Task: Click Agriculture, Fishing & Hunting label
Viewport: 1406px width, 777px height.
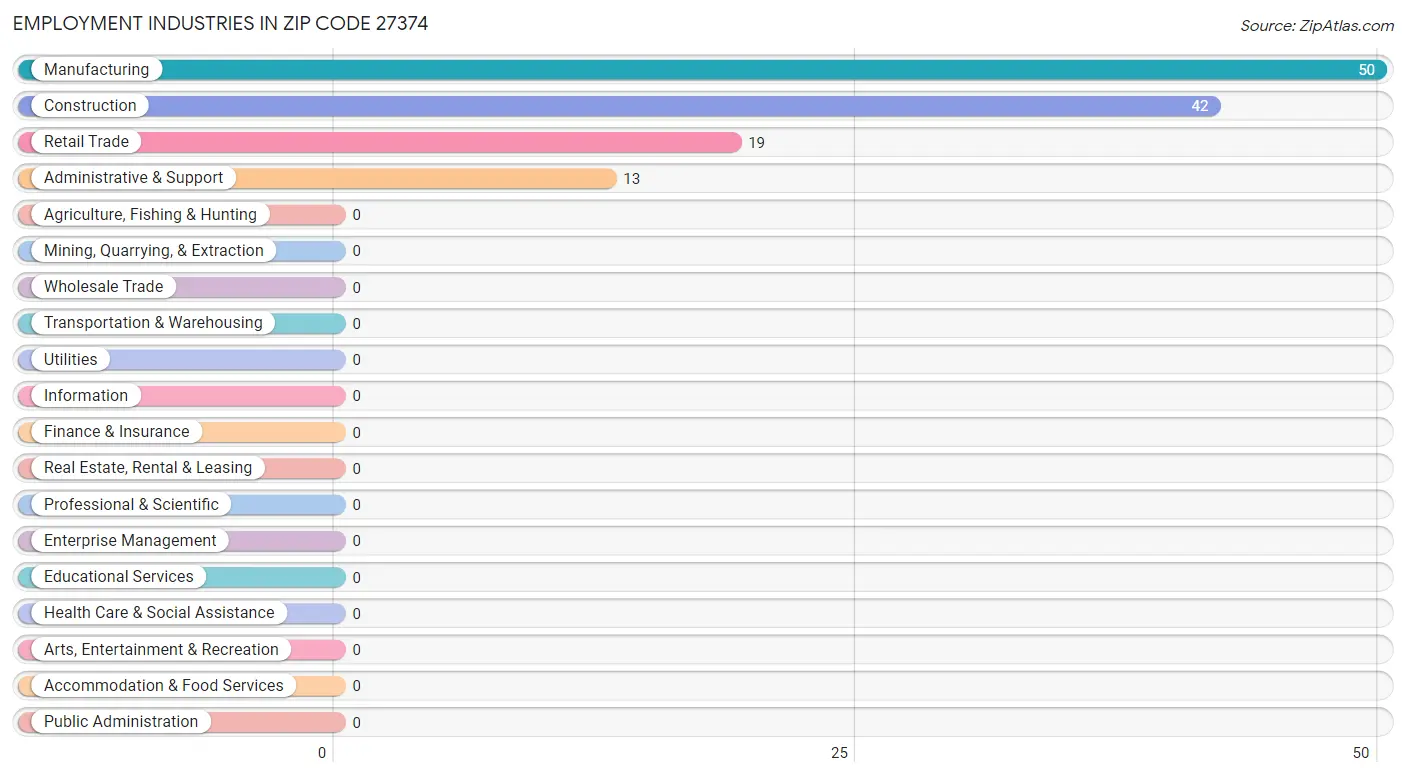Action: [x=150, y=214]
